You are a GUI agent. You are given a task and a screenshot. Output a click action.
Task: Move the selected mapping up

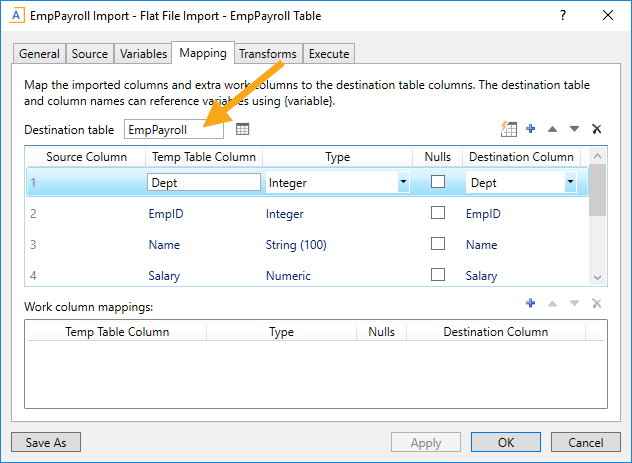coord(552,129)
